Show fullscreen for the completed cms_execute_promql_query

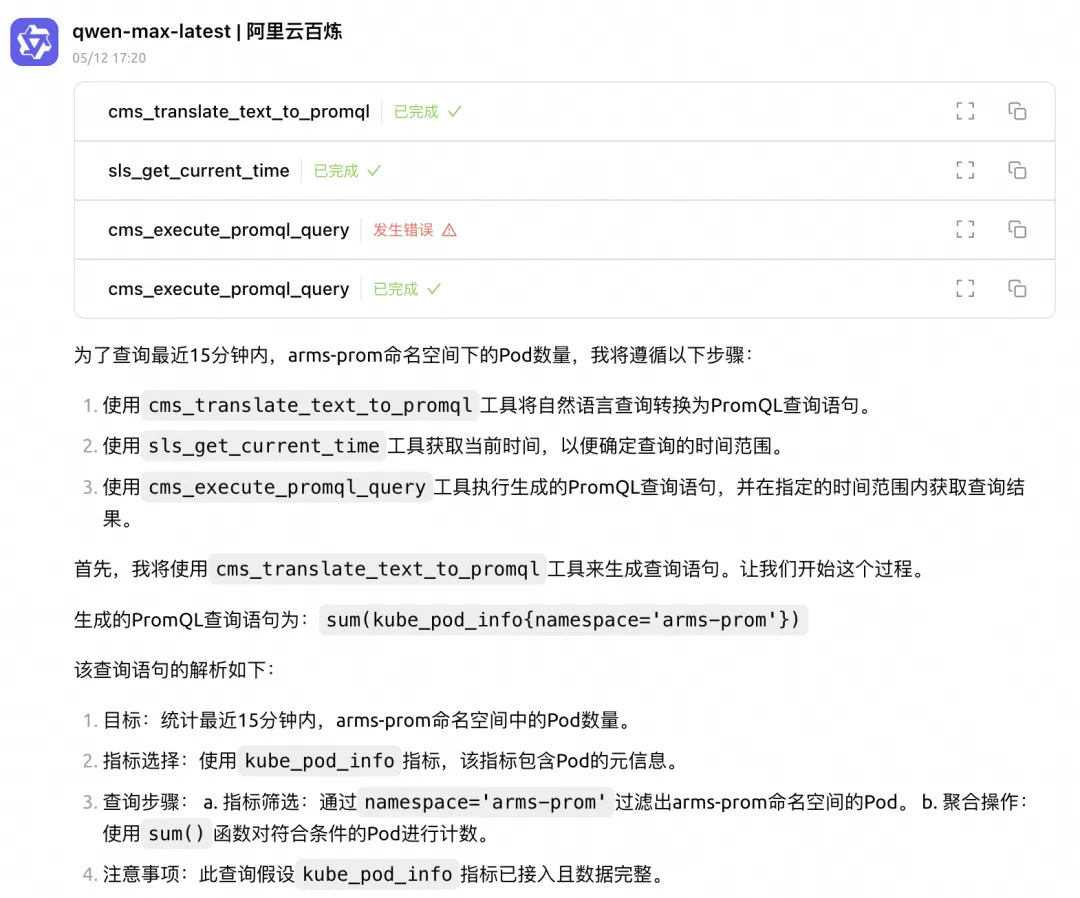coord(964,289)
